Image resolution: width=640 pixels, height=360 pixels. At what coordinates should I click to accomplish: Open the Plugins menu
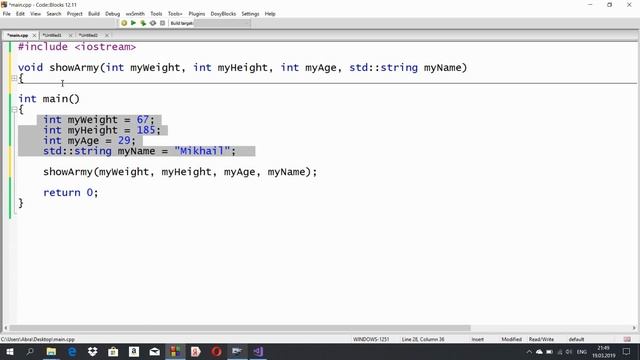coord(197,14)
